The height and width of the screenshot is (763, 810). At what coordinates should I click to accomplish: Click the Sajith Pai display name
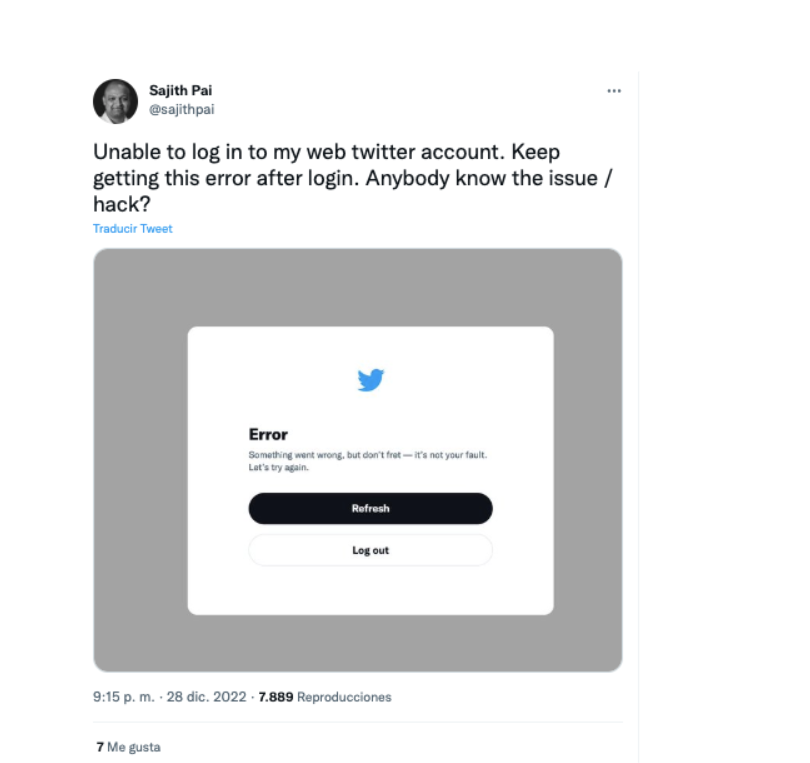180,90
